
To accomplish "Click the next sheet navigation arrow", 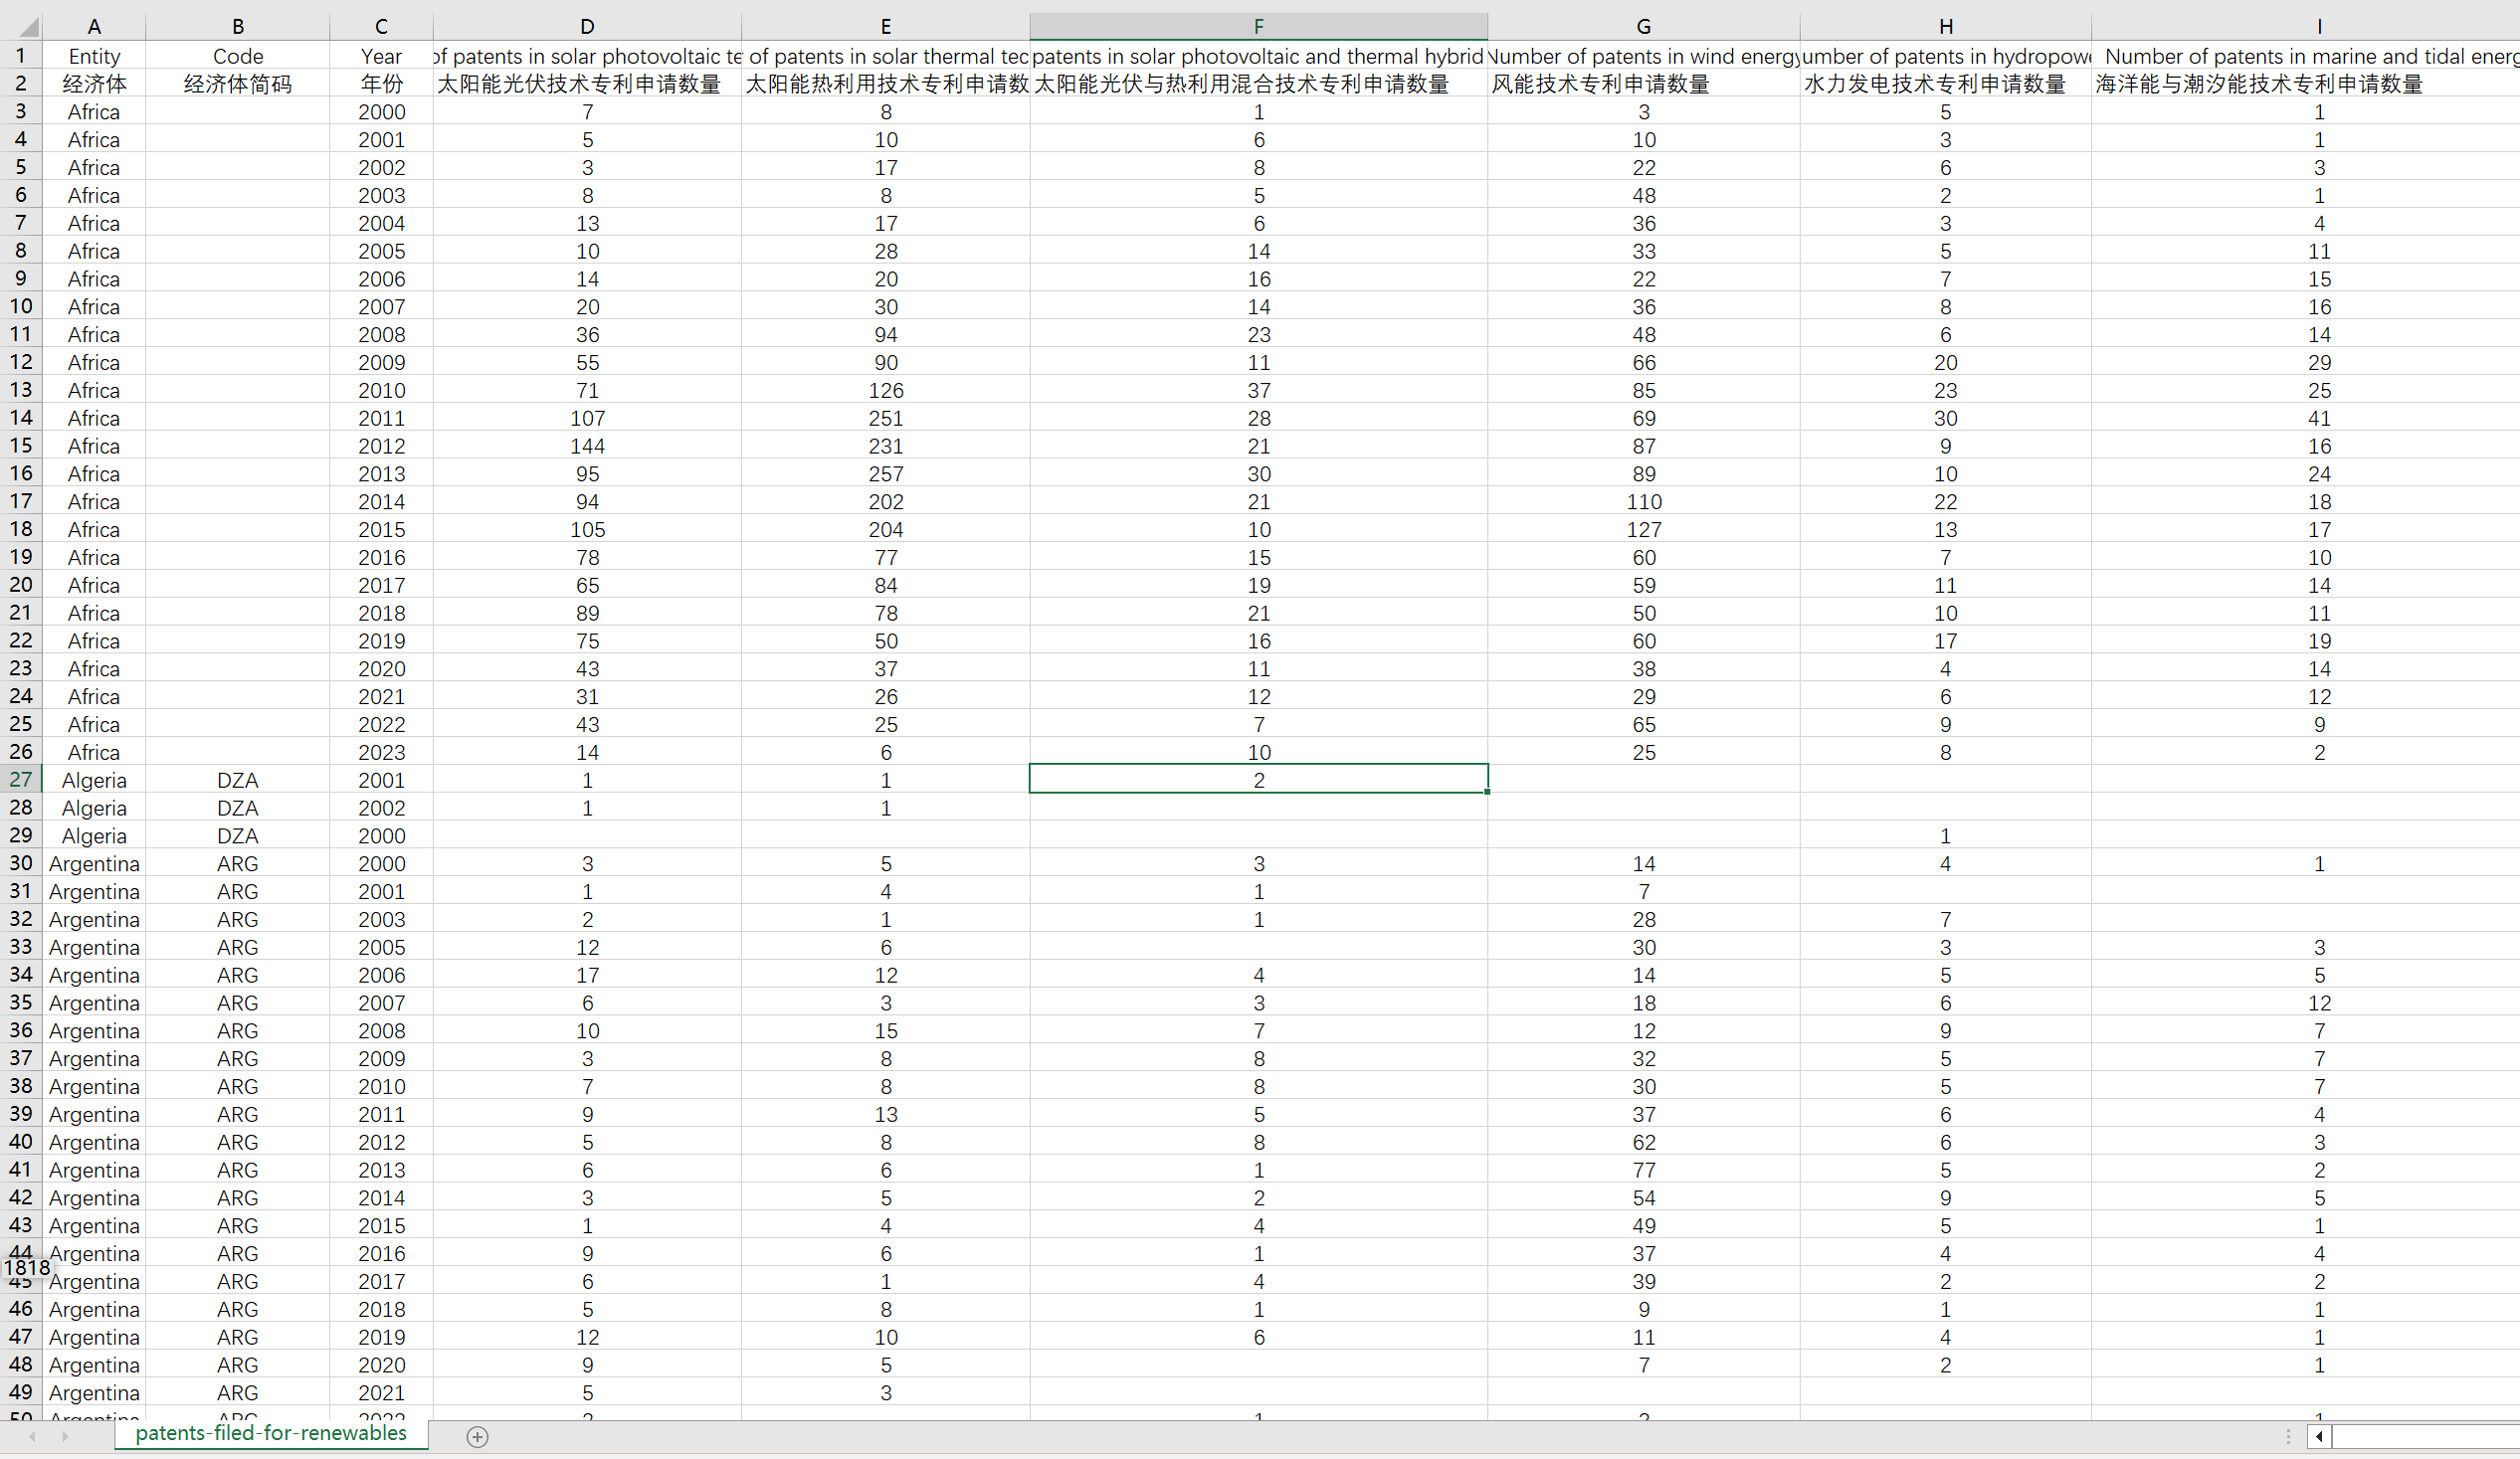I will (x=65, y=1437).
